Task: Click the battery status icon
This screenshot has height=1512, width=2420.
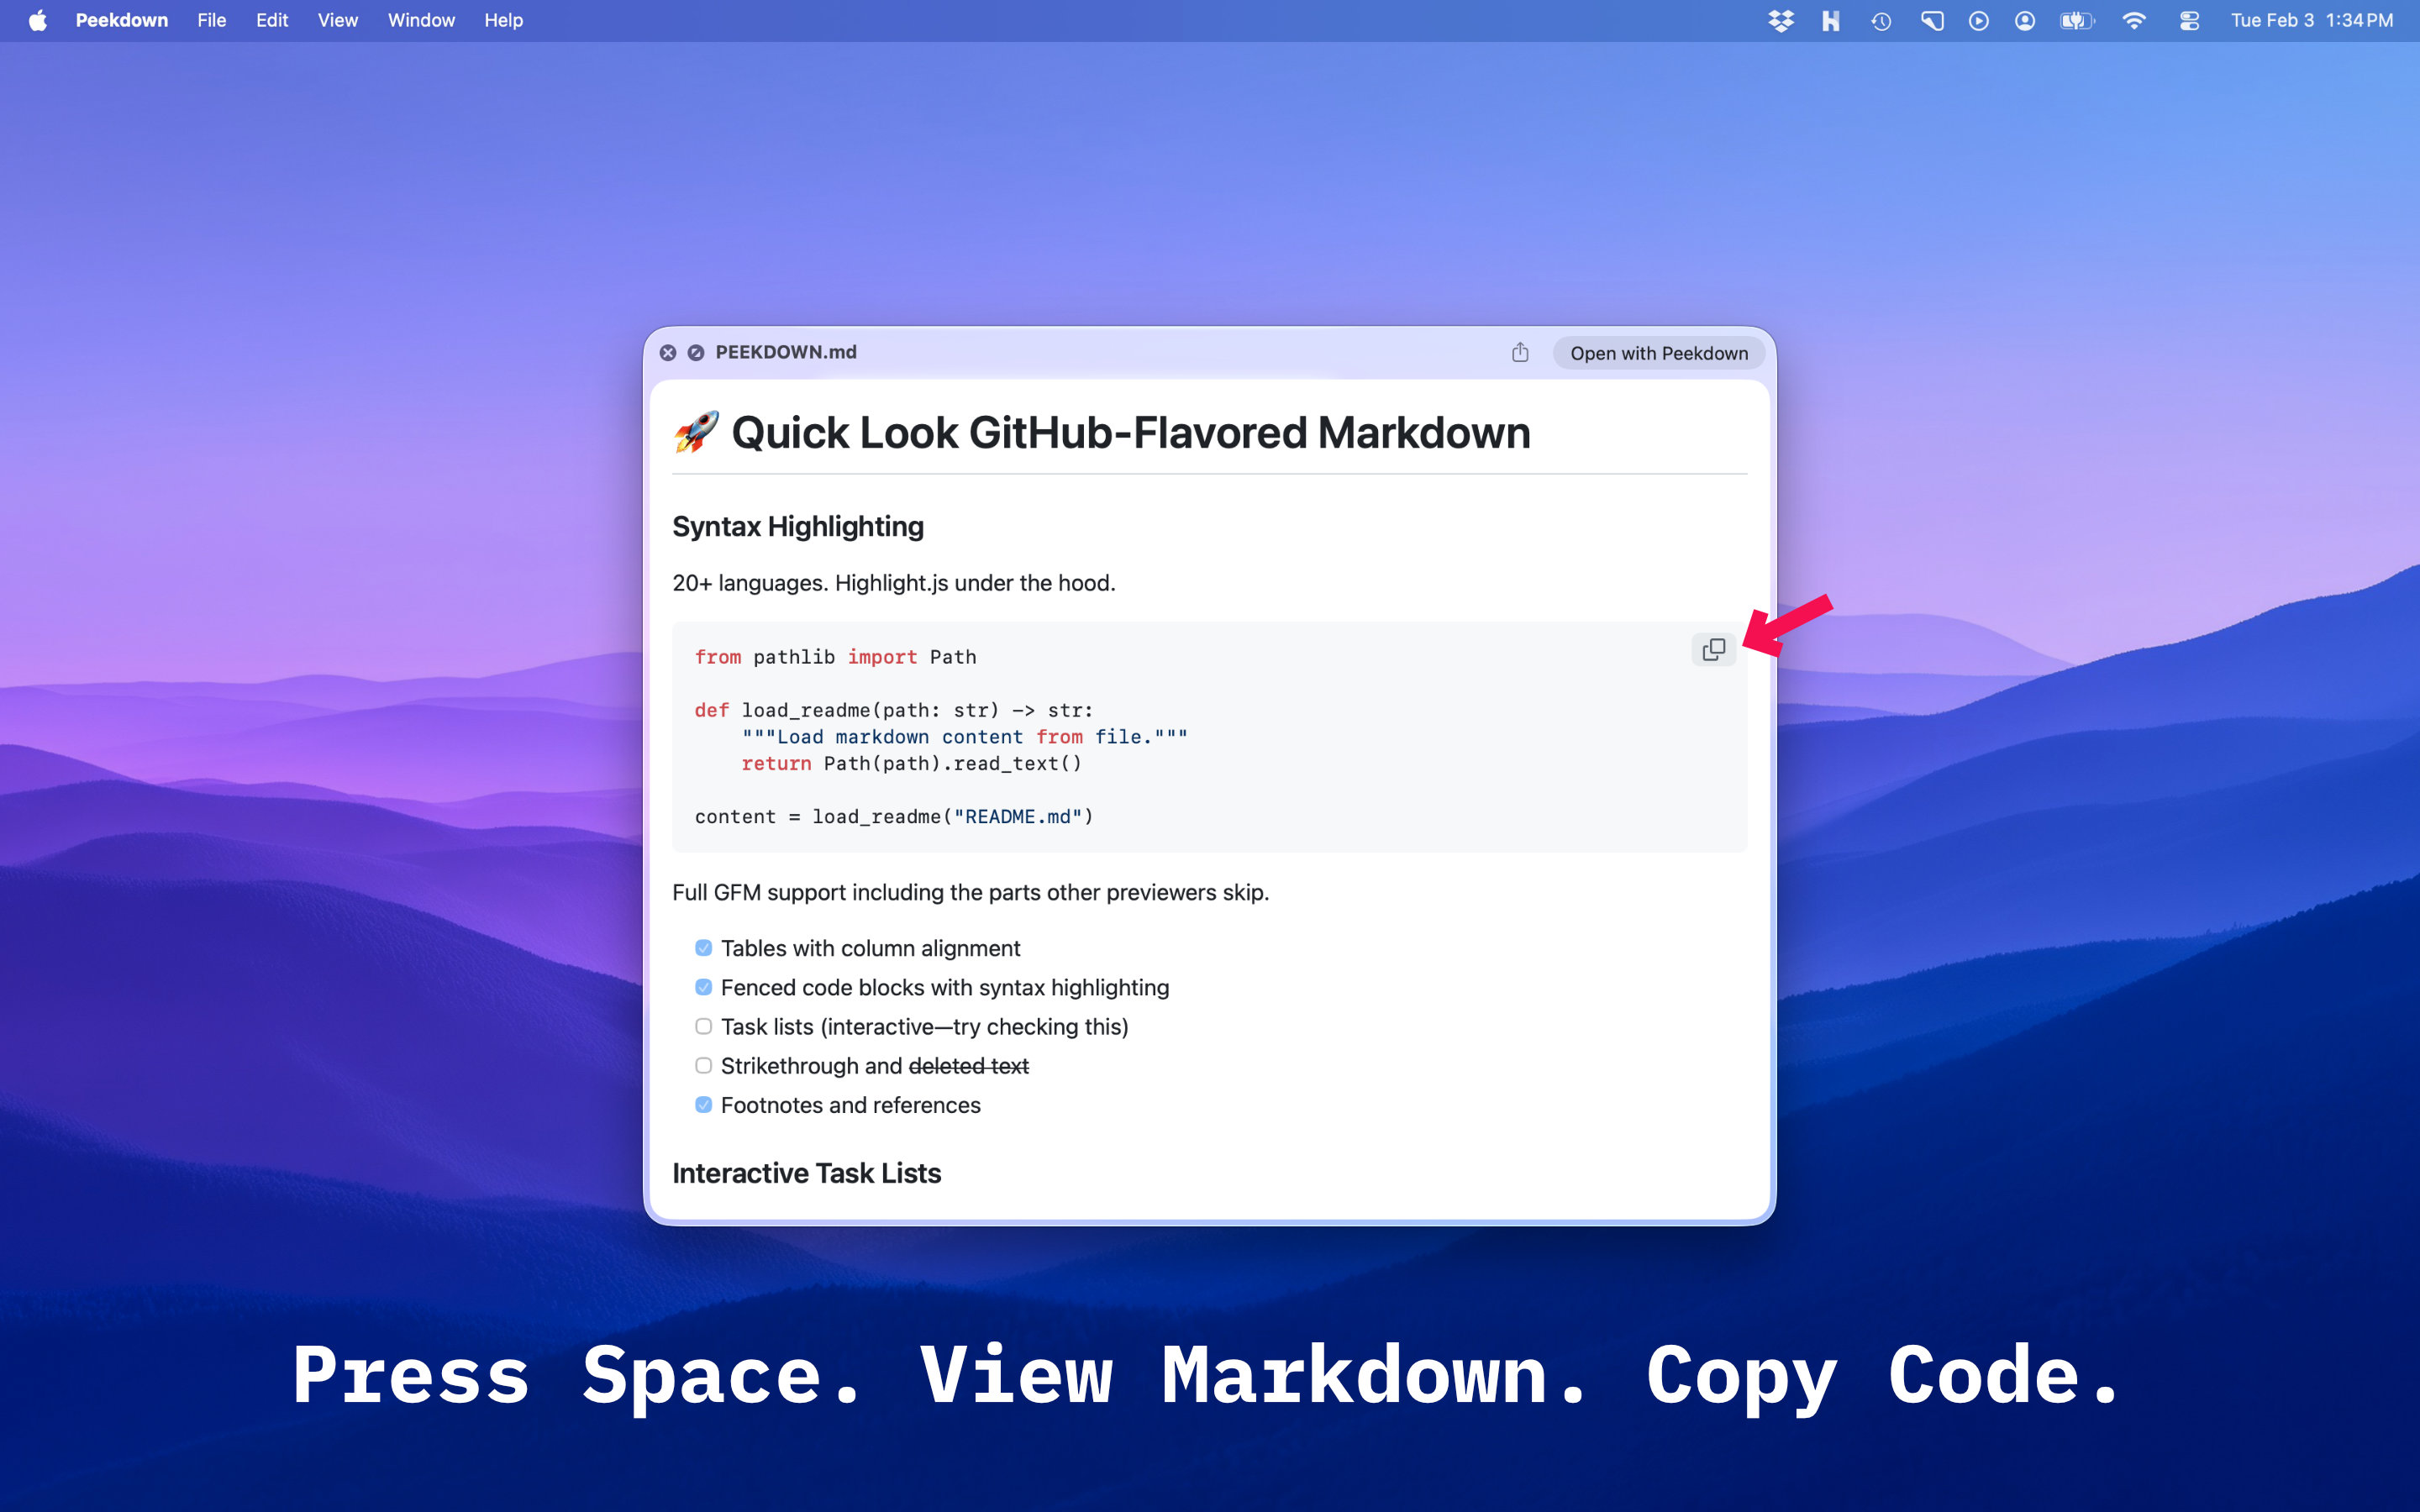Action: click(2076, 20)
